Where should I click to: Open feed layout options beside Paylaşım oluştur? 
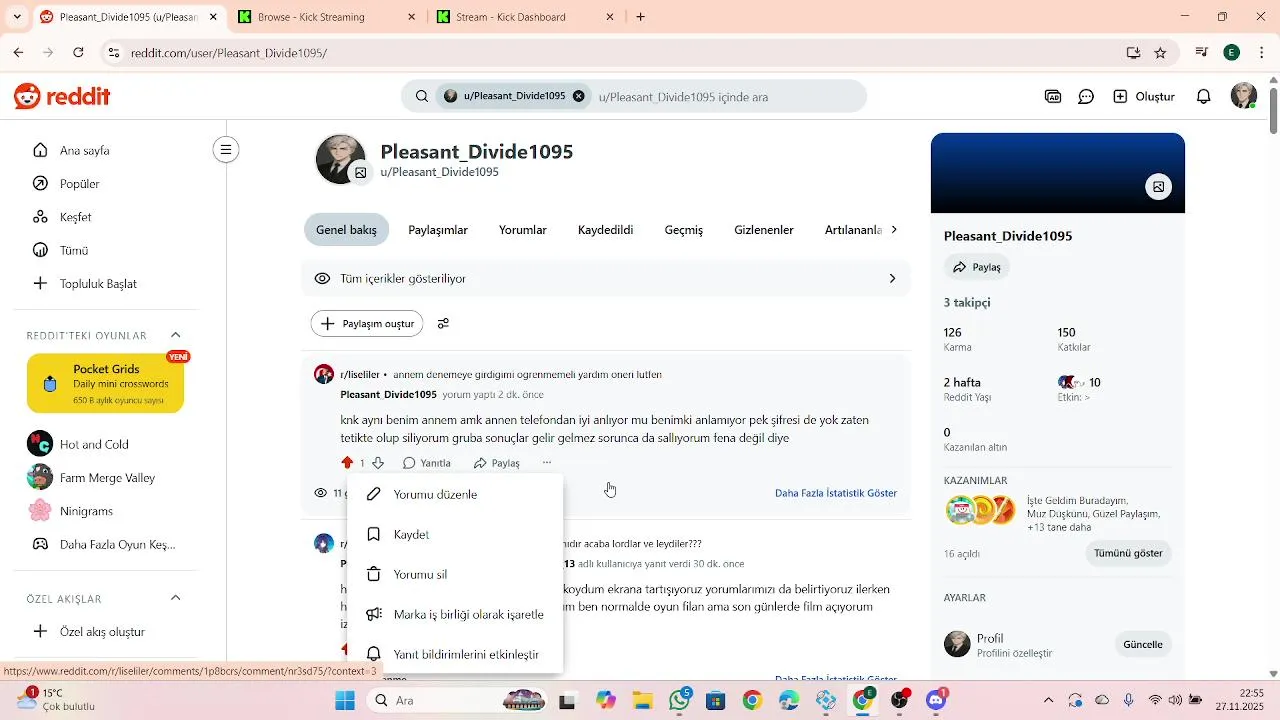point(443,323)
